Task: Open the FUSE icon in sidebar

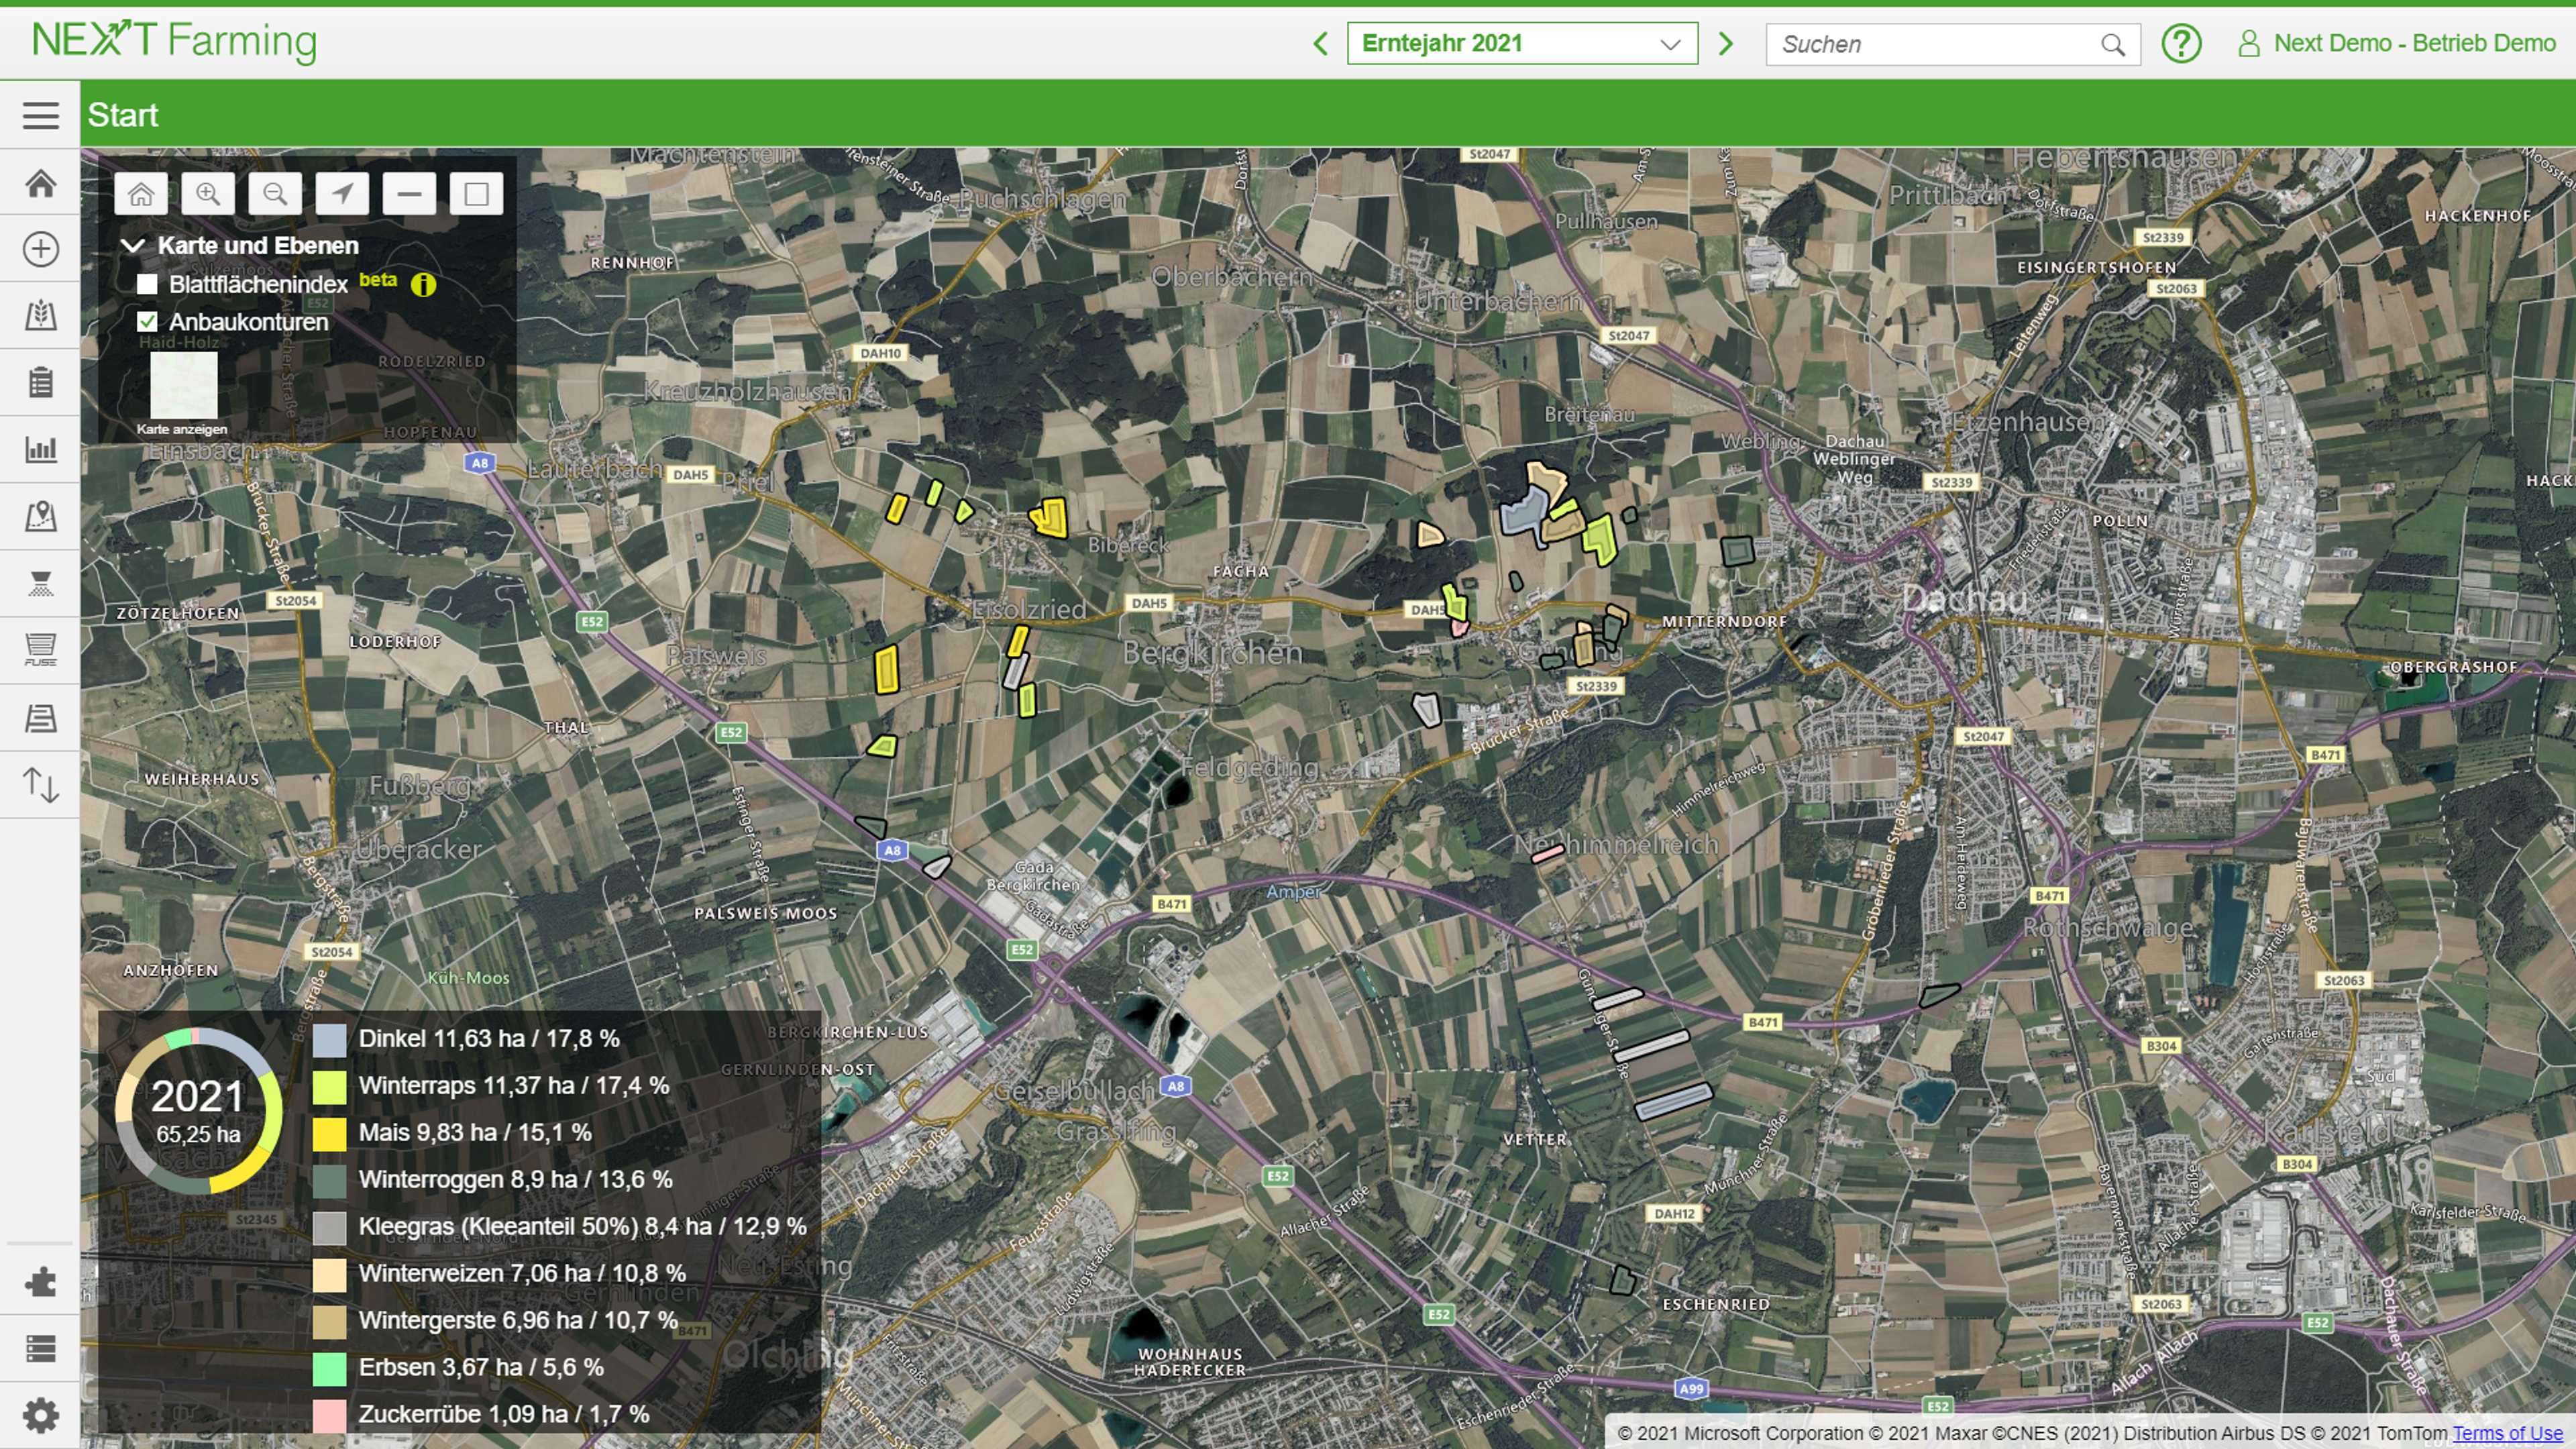Action: point(40,650)
